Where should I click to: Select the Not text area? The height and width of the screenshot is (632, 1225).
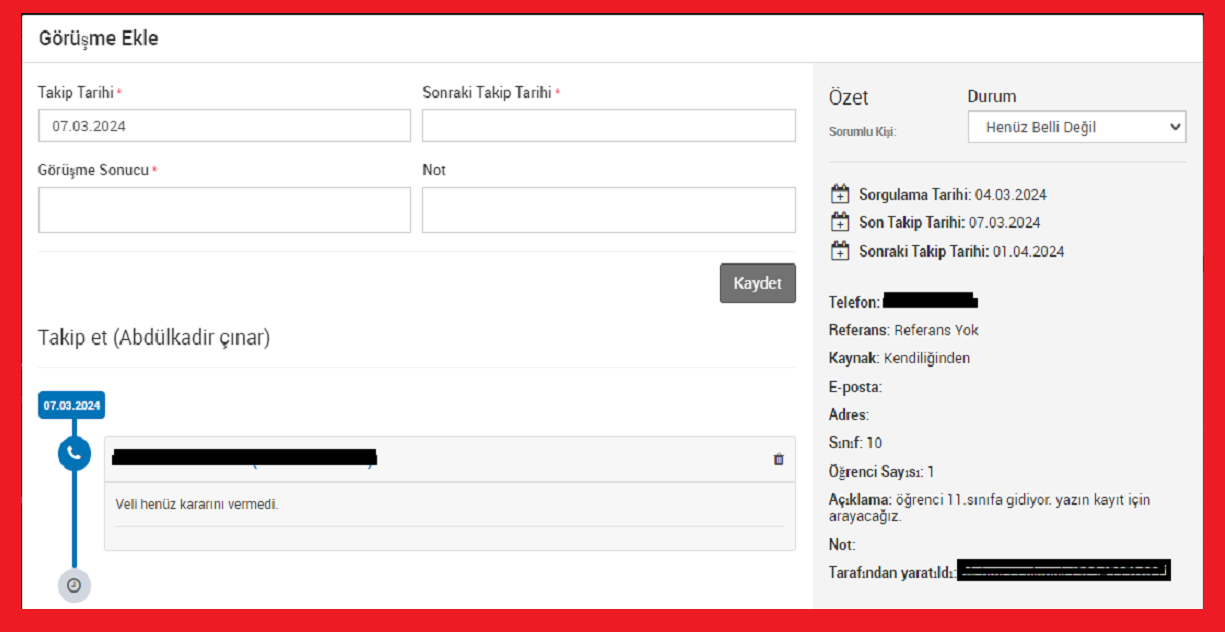point(608,210)
